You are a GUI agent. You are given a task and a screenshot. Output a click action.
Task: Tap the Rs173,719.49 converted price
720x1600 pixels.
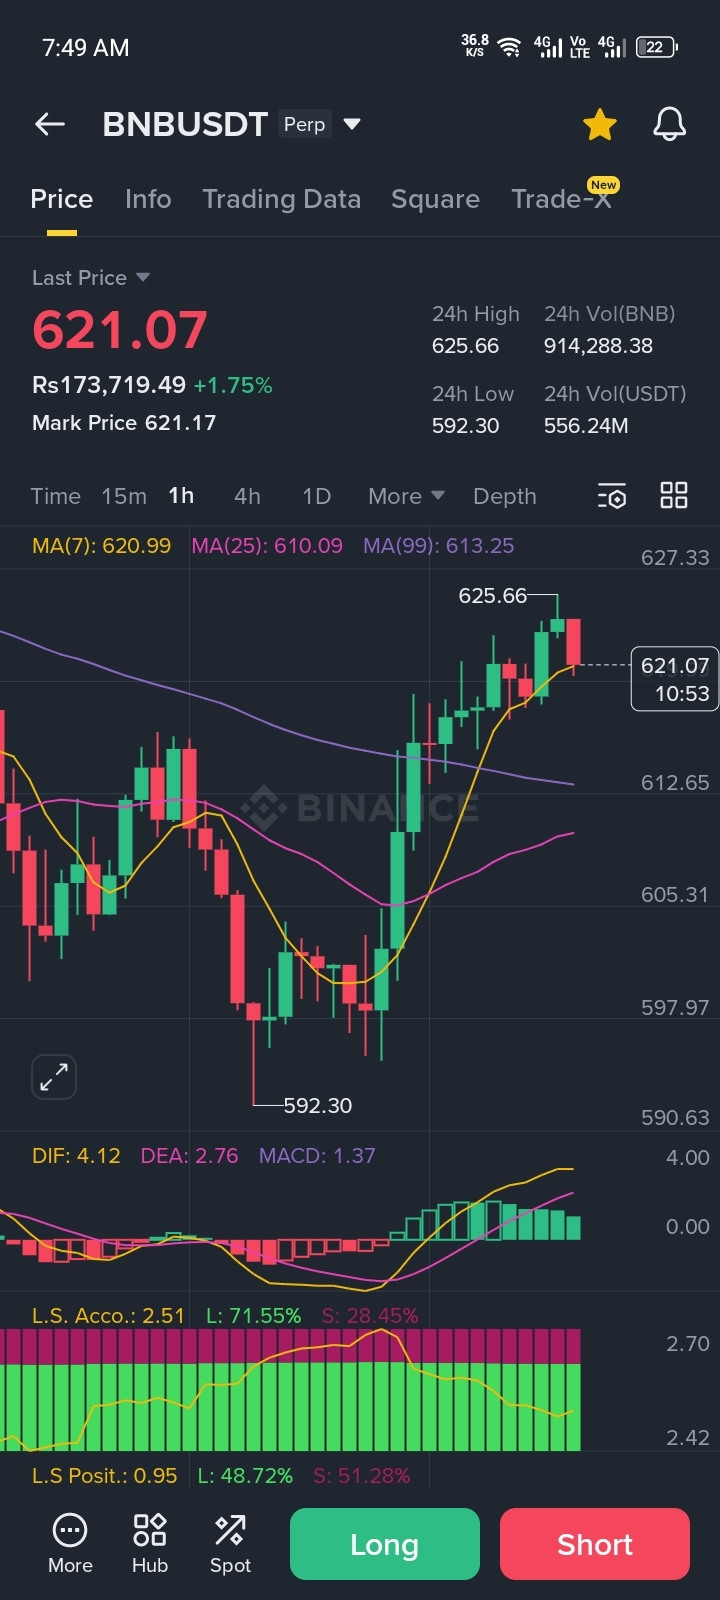tap(109, 385)
